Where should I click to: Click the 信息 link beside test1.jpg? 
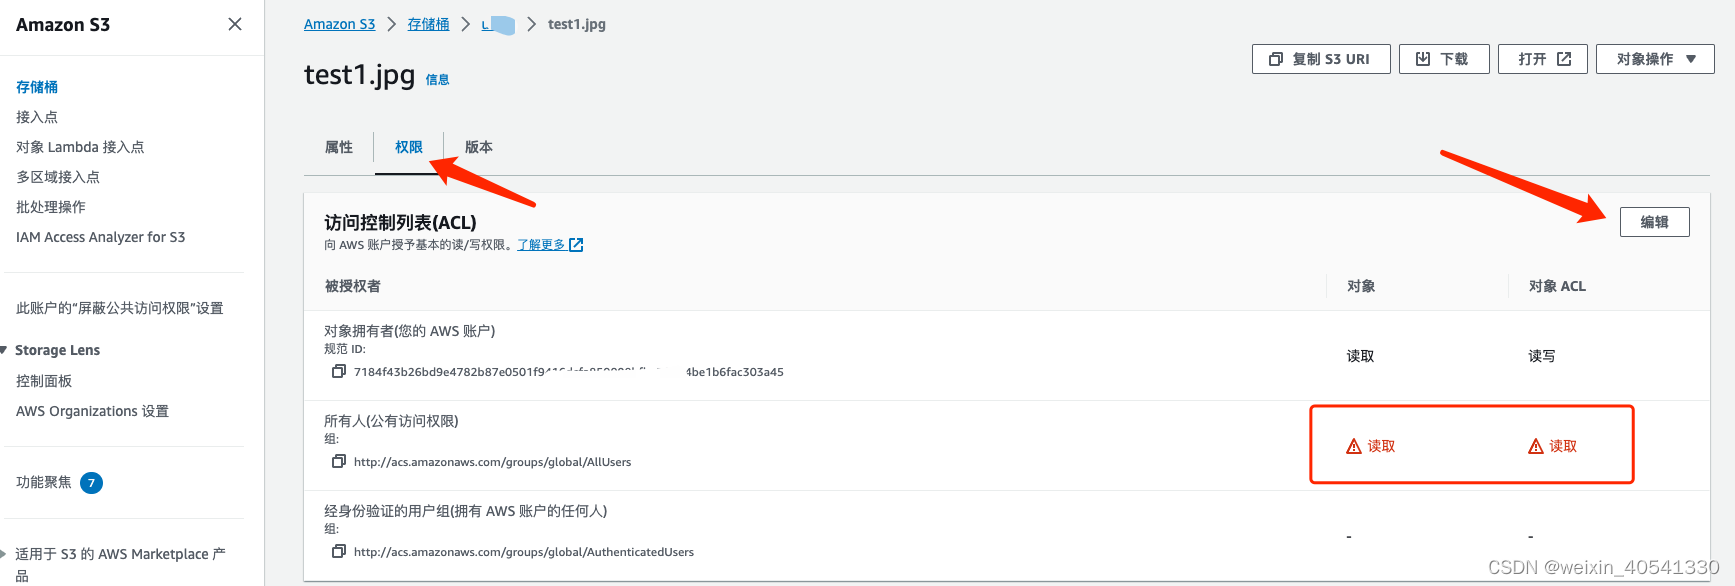point(438,80)
